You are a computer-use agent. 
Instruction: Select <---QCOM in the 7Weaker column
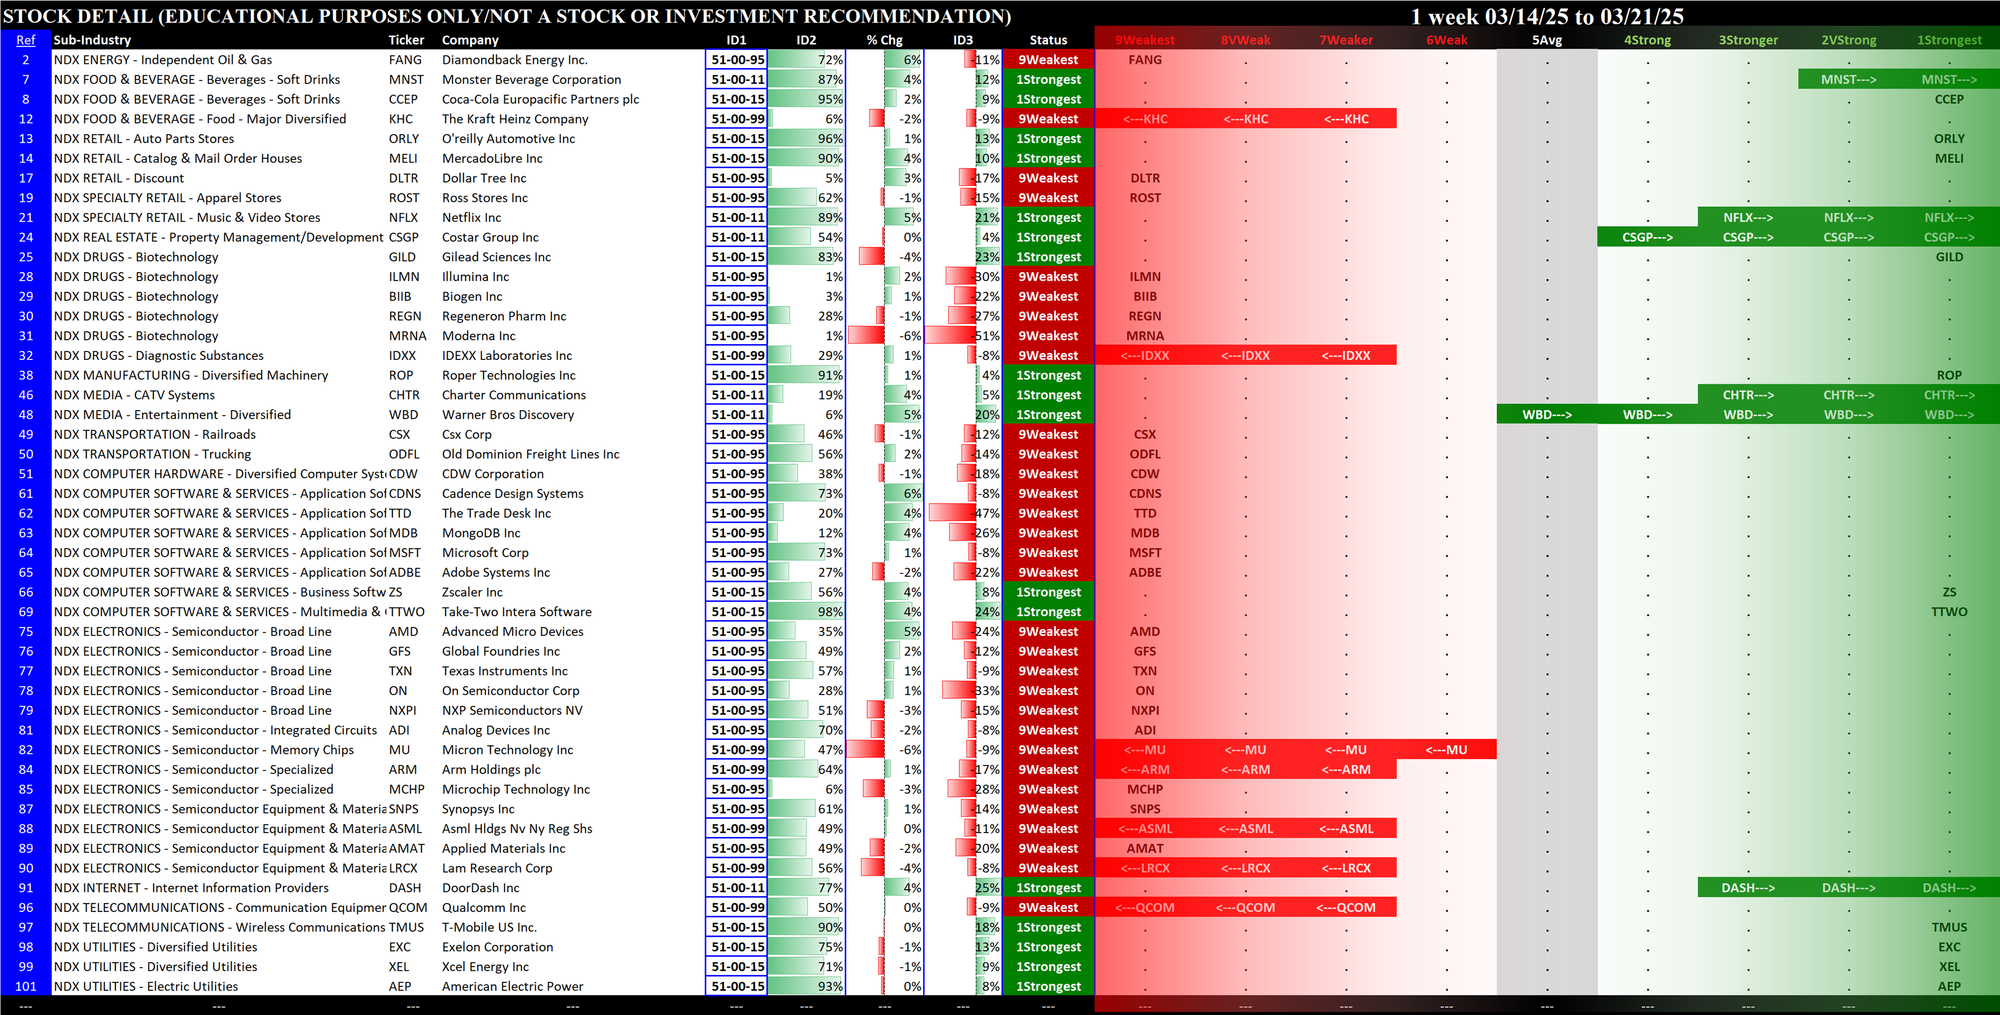[1346, 908]
